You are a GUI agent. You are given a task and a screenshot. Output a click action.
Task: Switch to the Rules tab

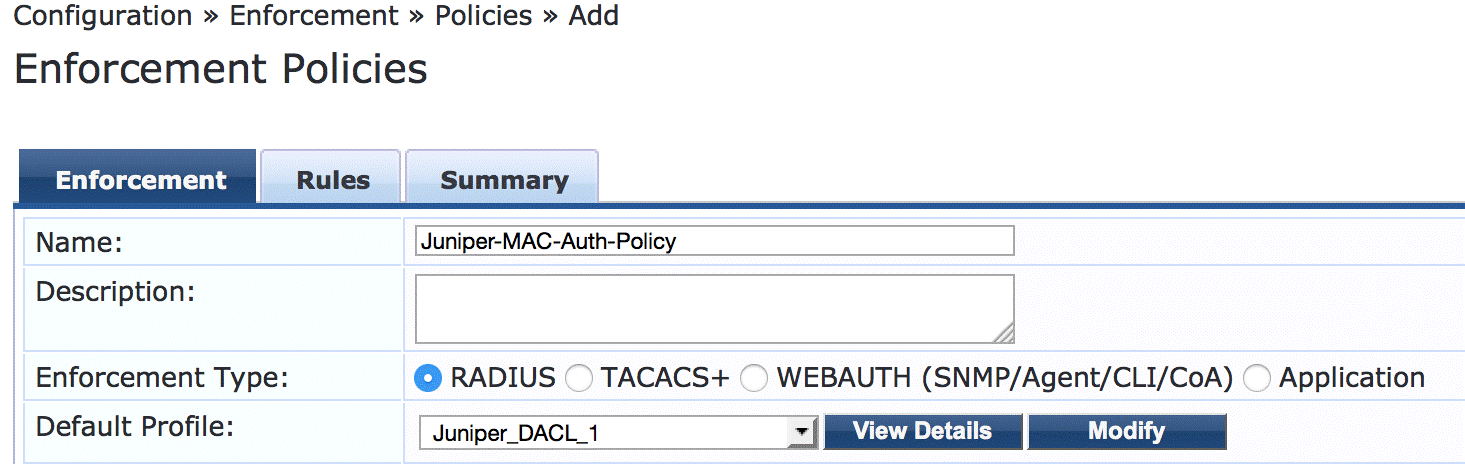tap(332, 180)
